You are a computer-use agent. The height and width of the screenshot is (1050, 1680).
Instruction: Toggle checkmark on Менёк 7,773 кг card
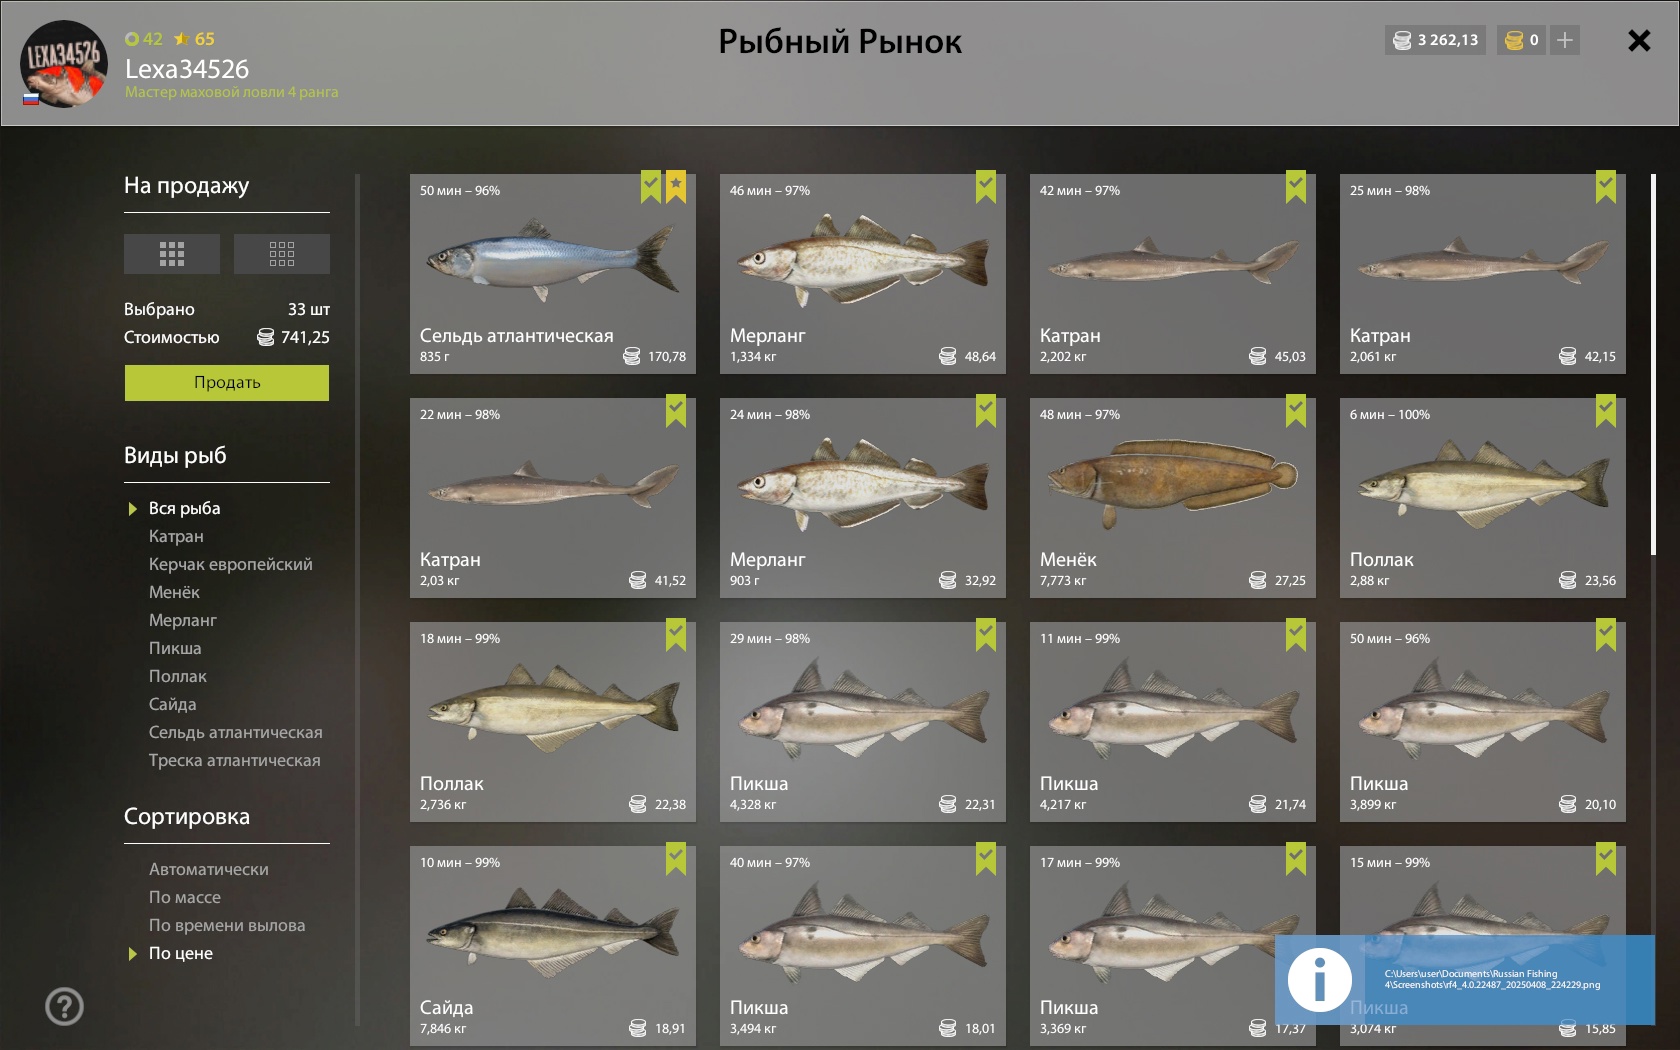(x=1296, y=411)
